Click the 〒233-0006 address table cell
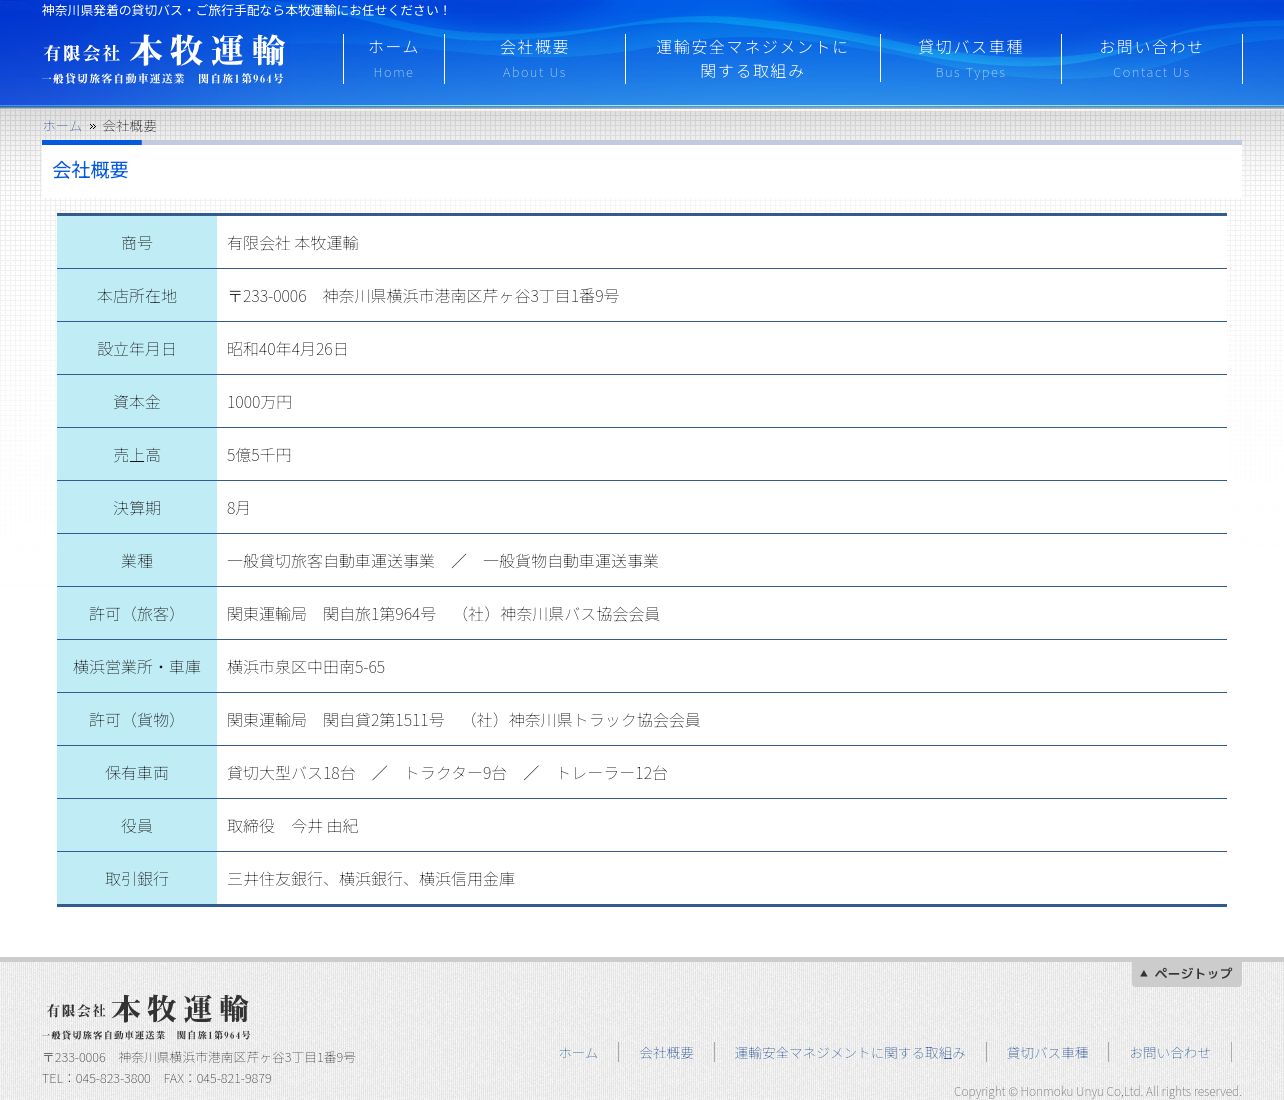Viewport: 1284px width, 1100px height. tap(722, 296)
